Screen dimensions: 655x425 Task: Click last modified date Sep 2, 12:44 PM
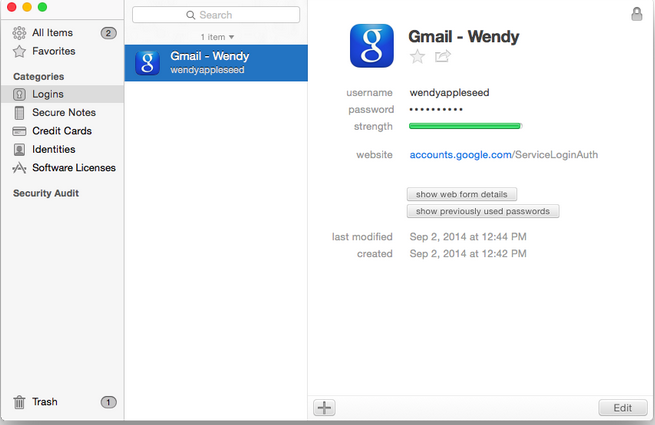[468, 237]
